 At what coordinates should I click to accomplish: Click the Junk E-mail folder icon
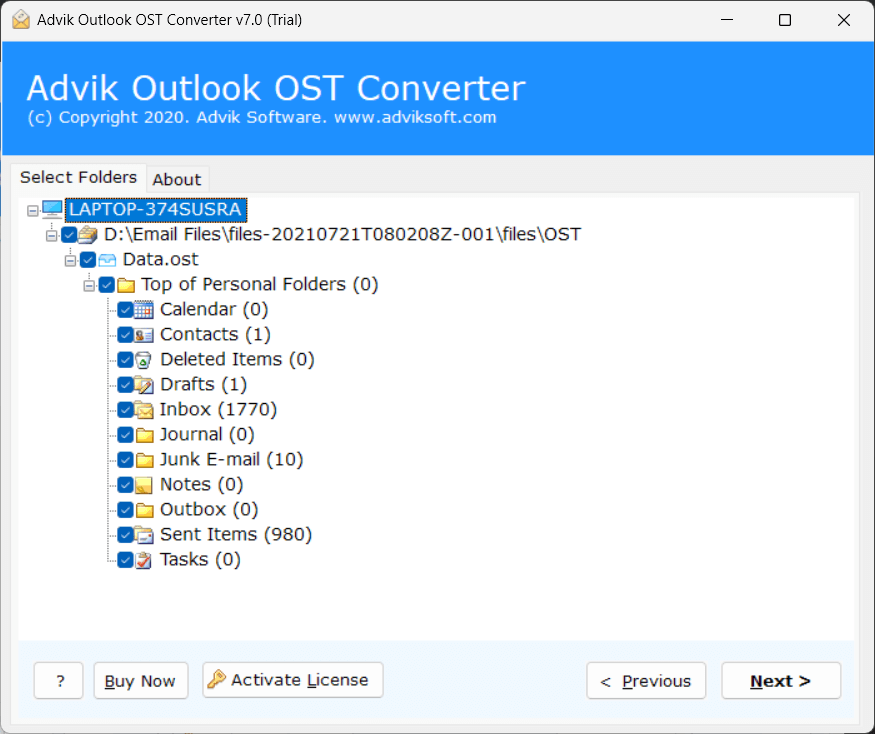point(144,460)
